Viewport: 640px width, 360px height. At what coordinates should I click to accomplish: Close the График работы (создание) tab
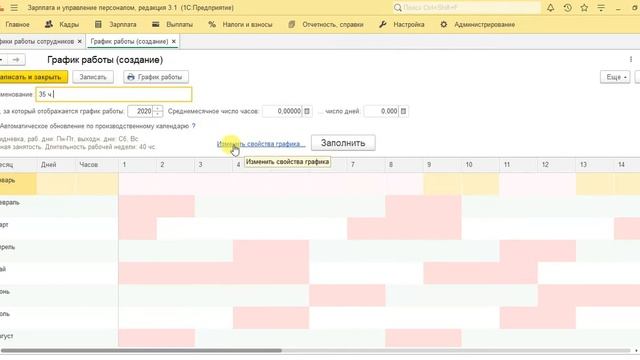coord(173,41)
